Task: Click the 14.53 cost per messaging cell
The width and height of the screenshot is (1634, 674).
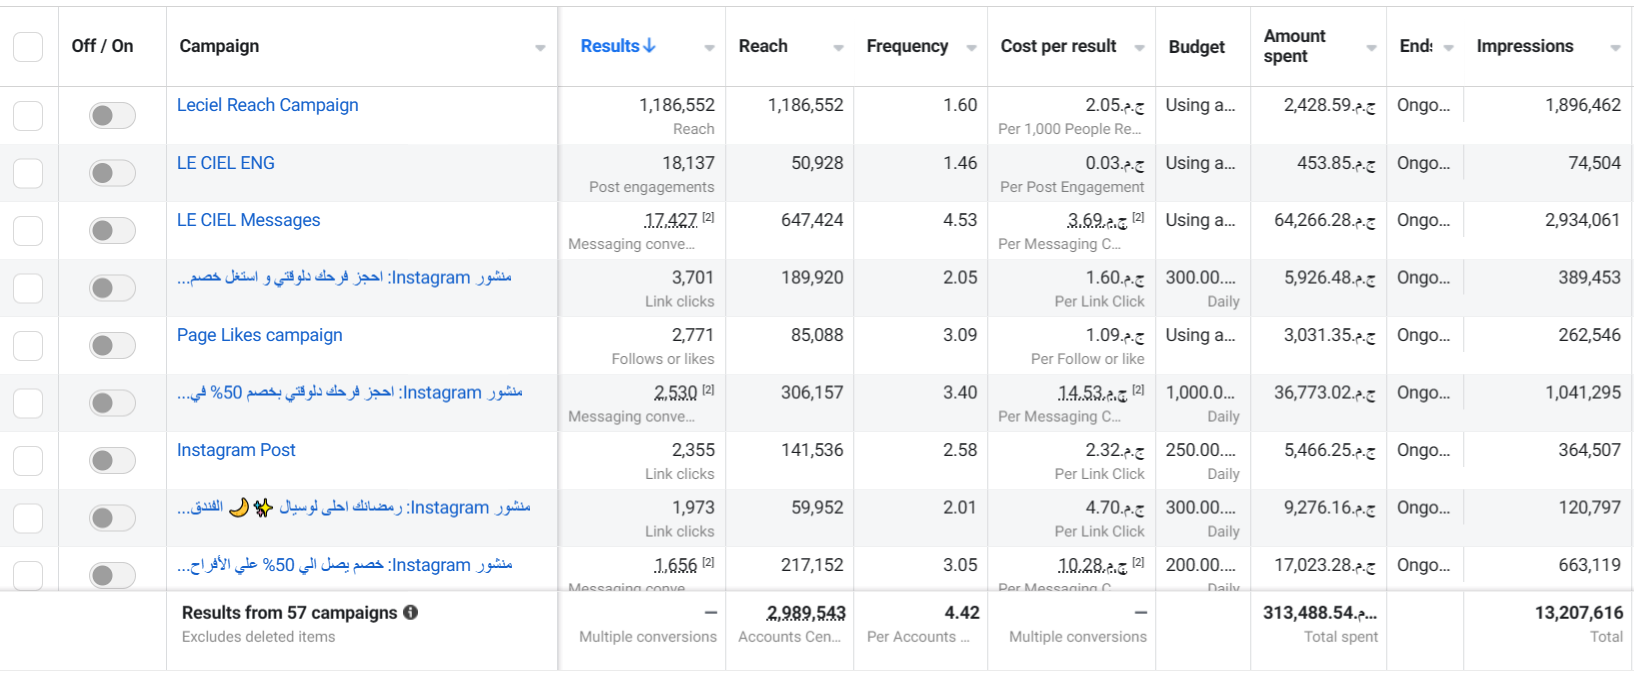Action: [x=1092, y=393]
